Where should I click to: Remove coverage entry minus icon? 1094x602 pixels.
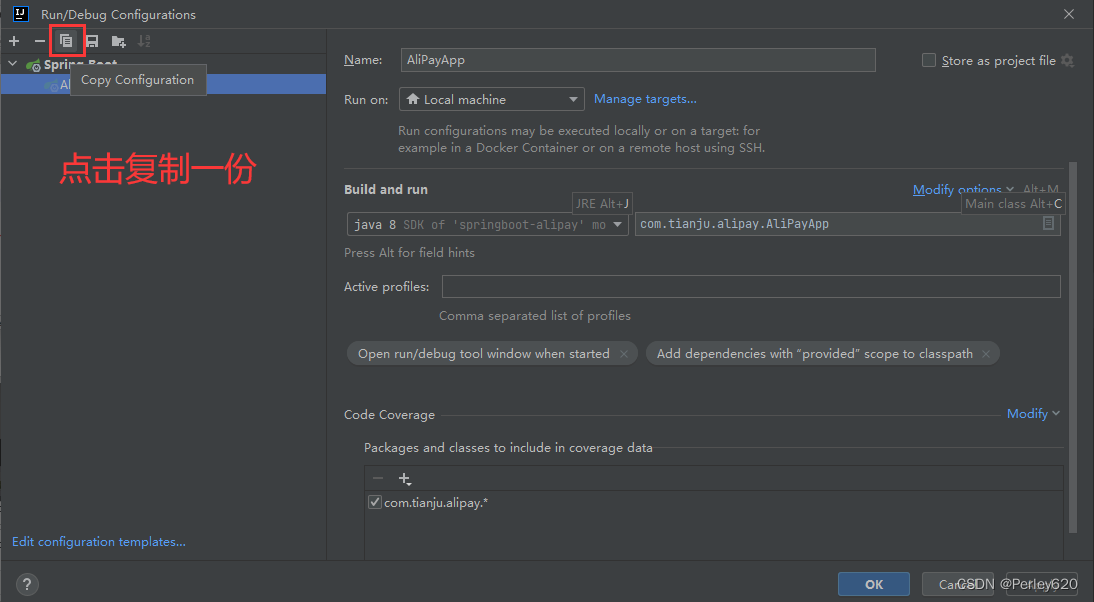(x=377, y=479)
